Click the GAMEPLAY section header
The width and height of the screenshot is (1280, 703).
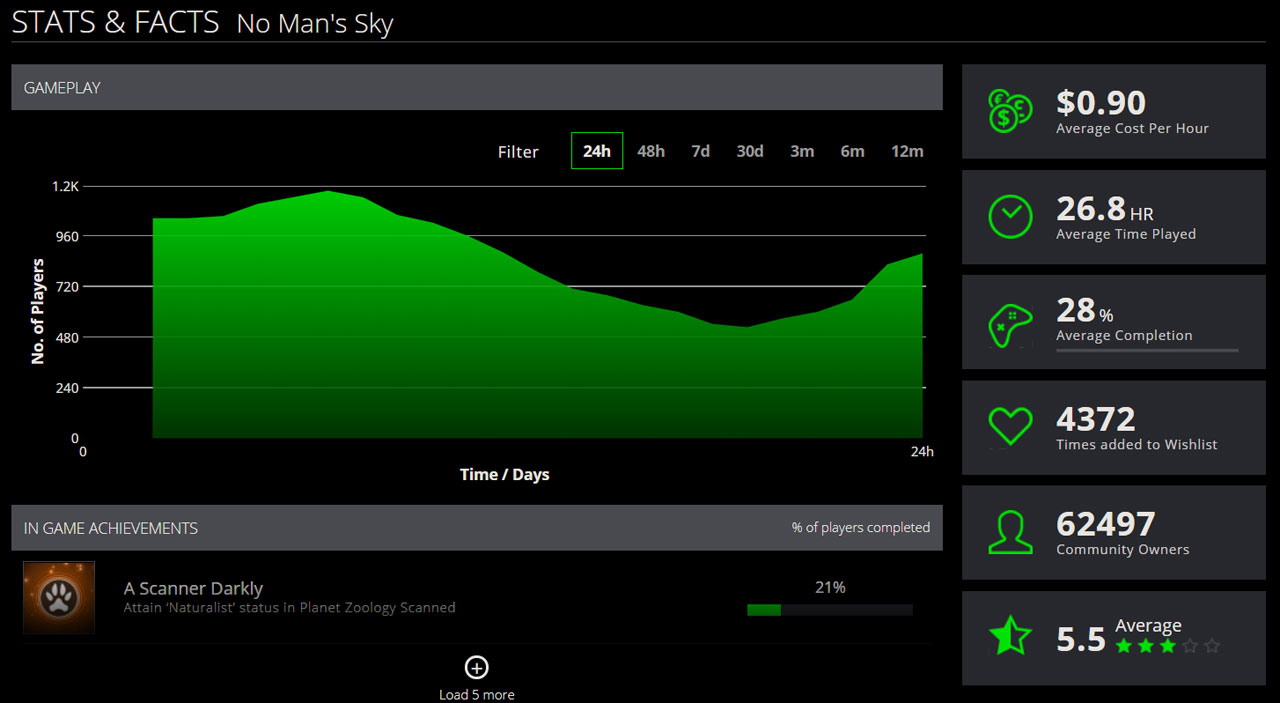[x=477, y=87]
